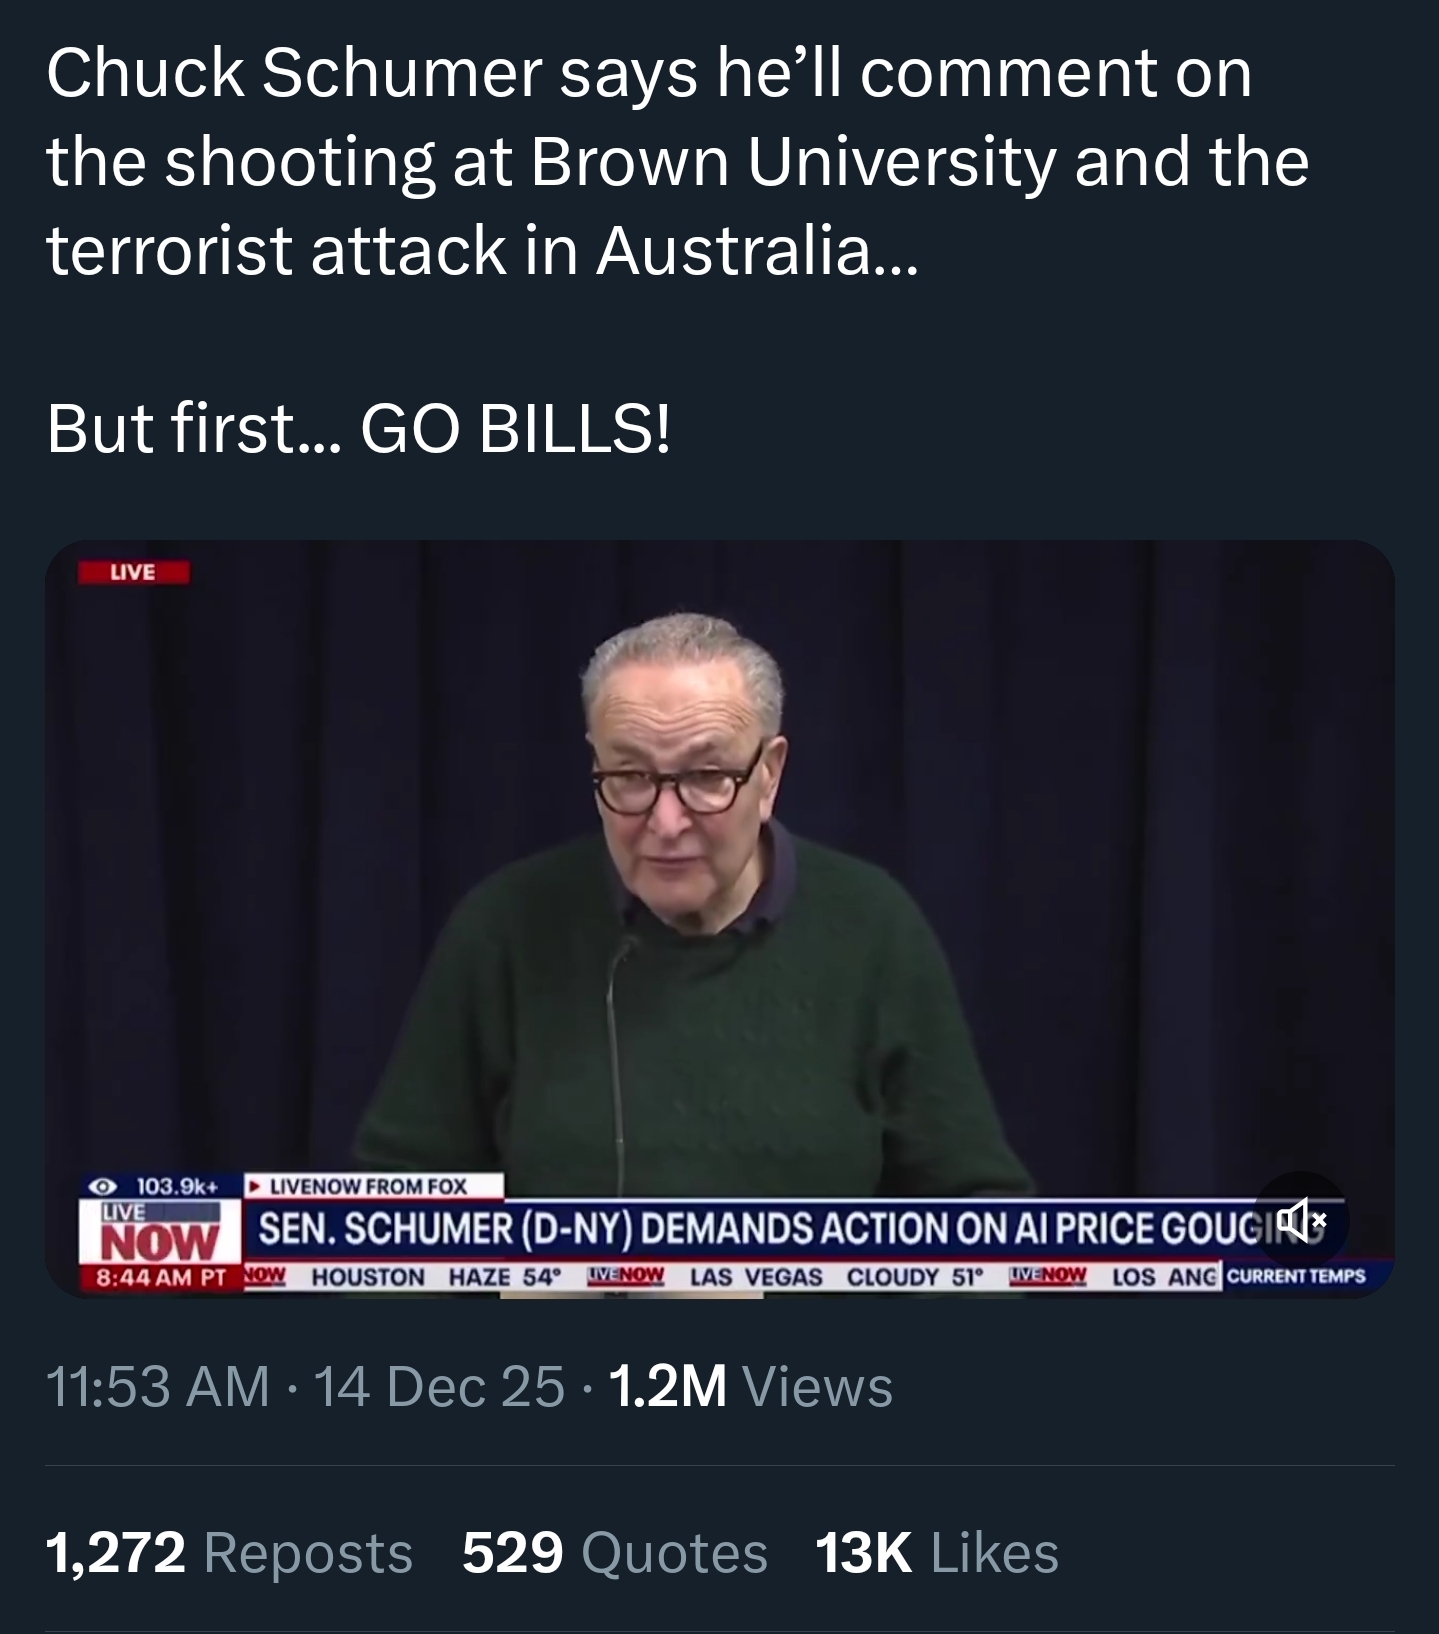
Task: Play the Schumer press conference video
Action: (x=719, y=900)
